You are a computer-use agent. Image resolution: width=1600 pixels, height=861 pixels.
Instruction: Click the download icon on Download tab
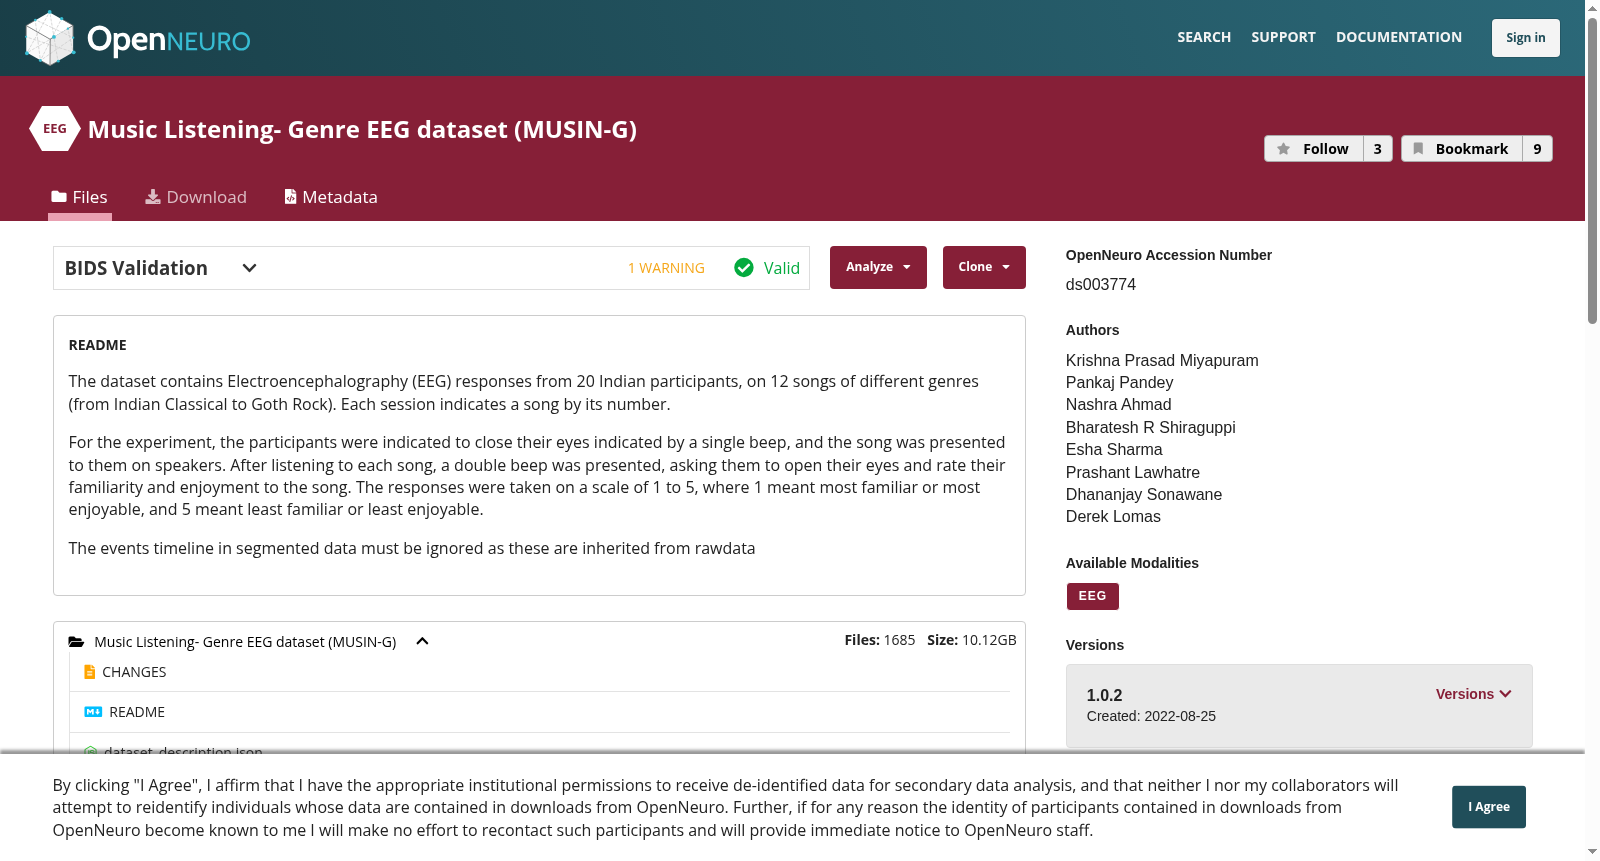[153, 197]
